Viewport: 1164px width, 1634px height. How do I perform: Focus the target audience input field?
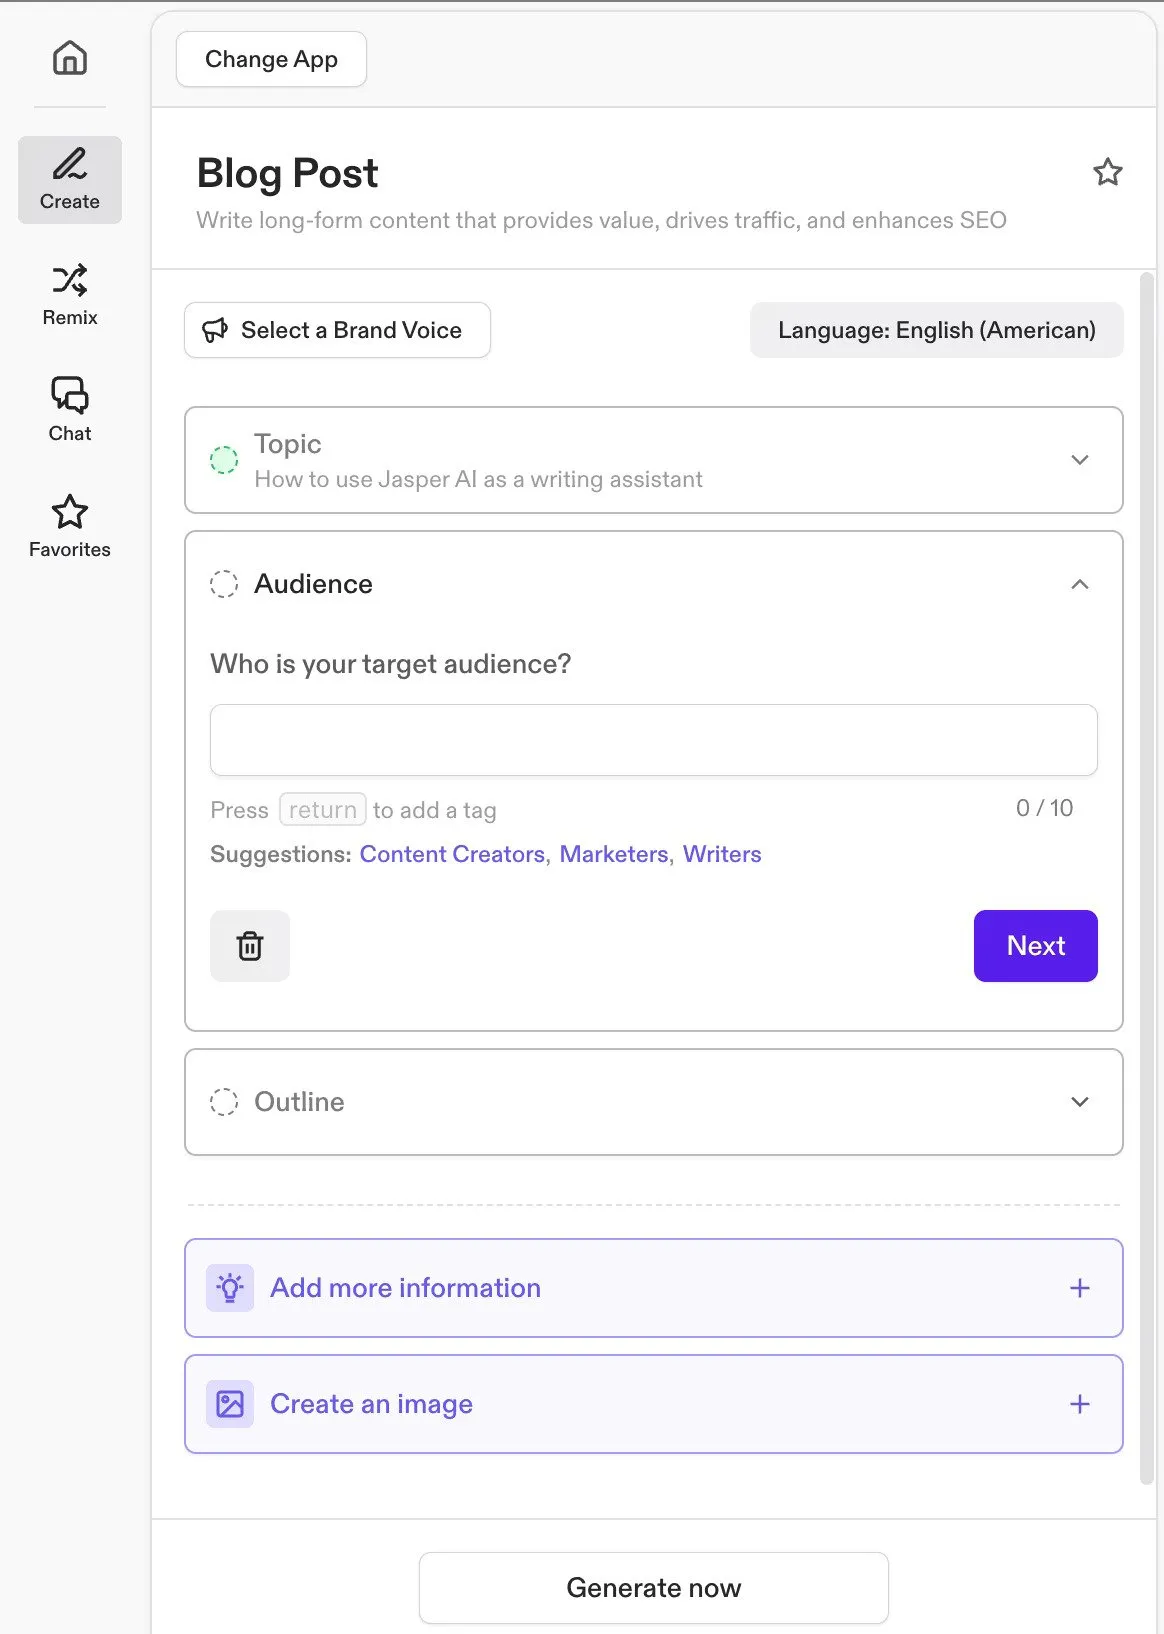click(653, 740)
